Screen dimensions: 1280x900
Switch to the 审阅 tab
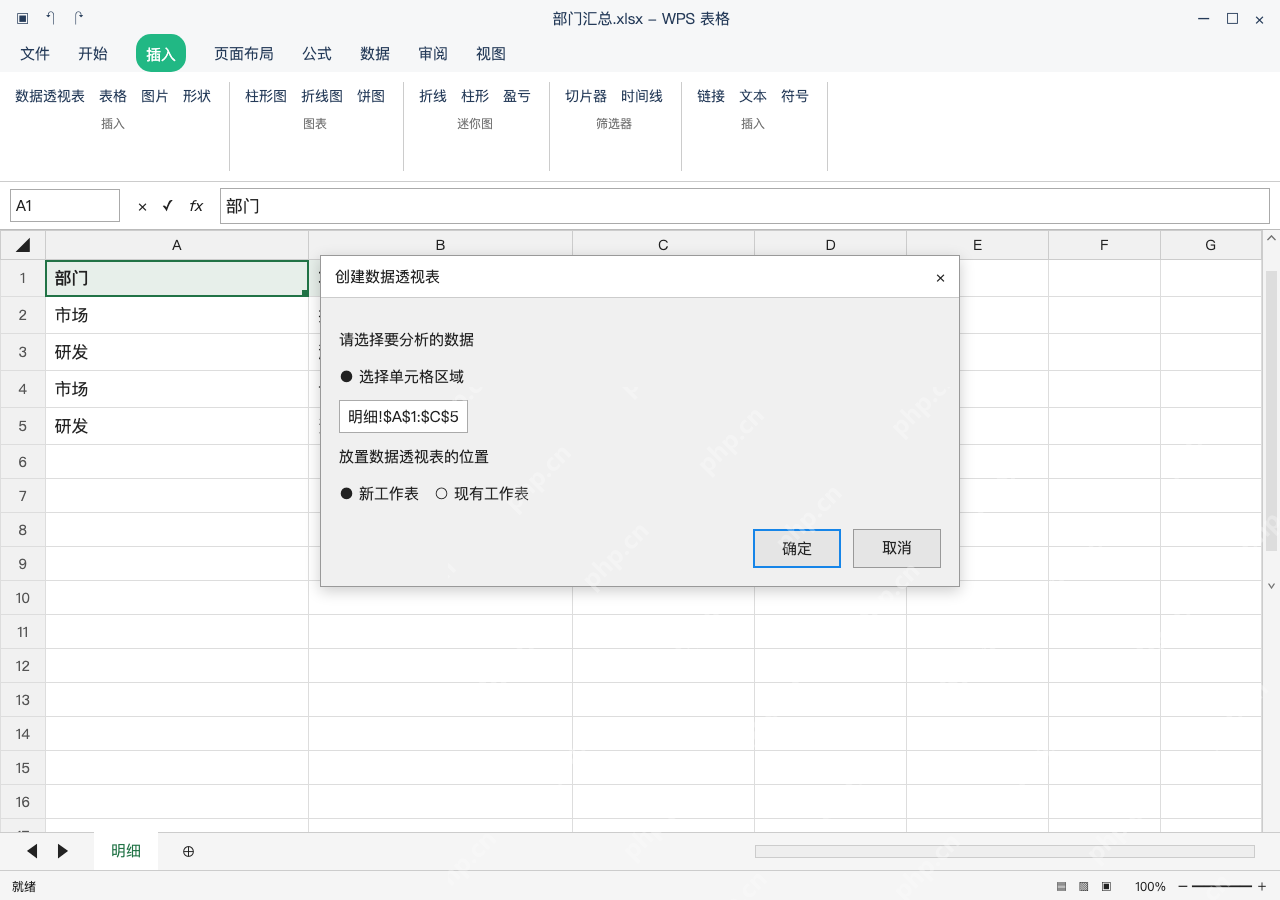coord(433,54)
